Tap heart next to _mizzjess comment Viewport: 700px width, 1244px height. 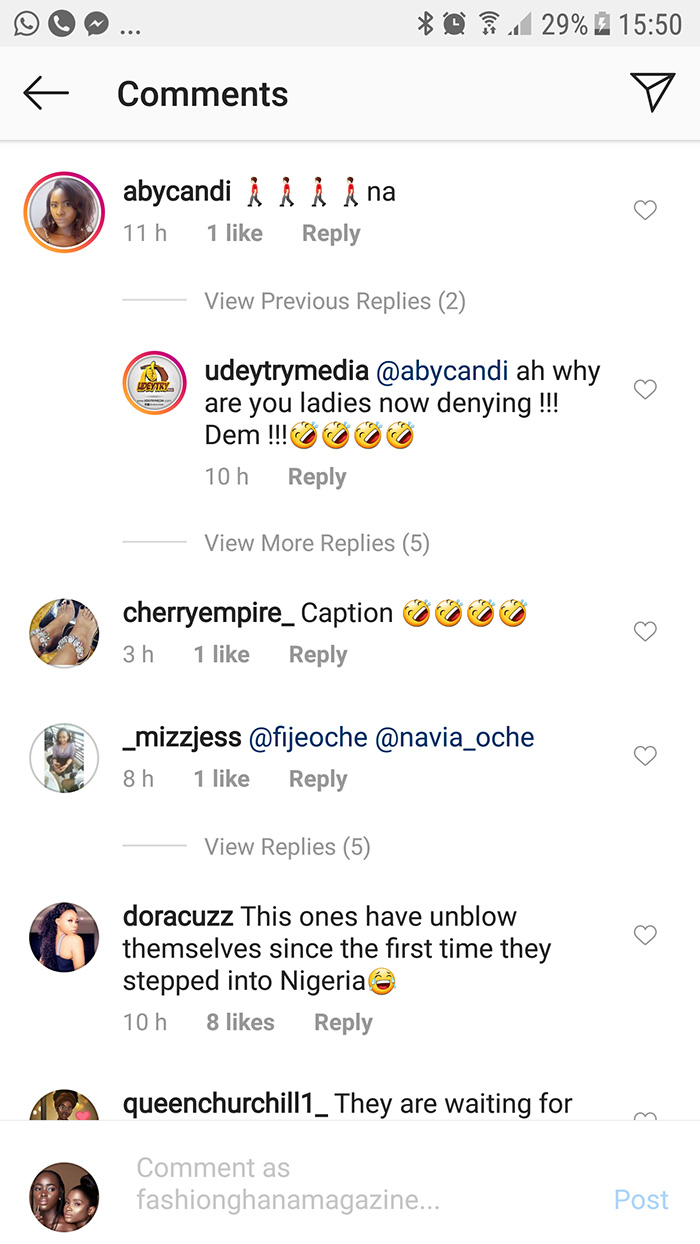(x=646, y=756)
